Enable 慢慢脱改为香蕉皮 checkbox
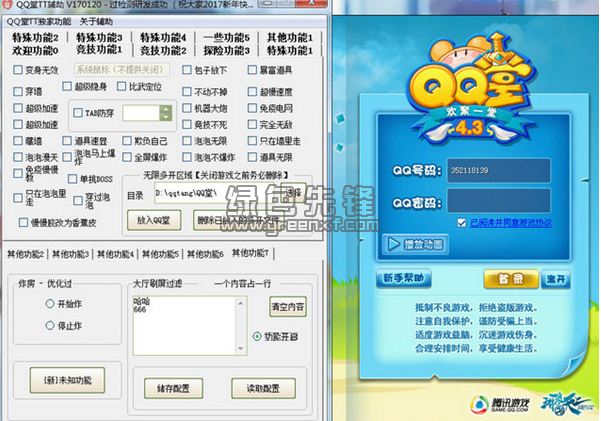 click(x=23, y=222)
